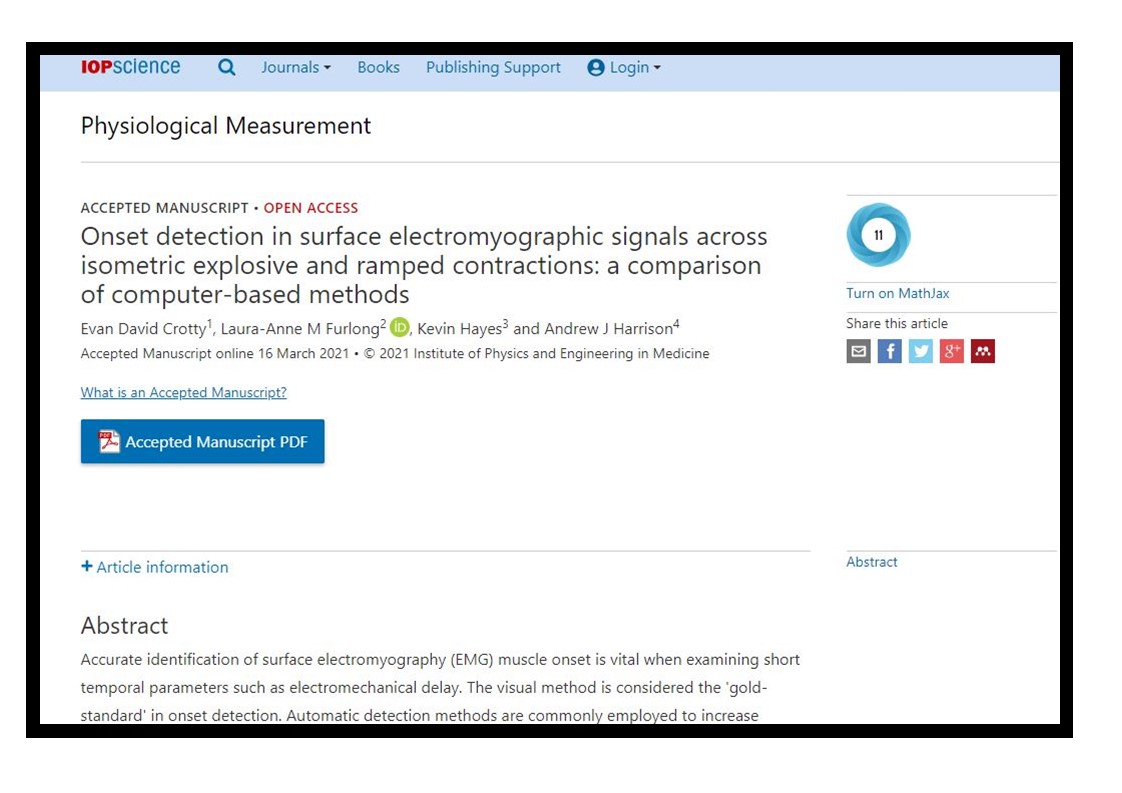Open the Journals dropdown
Image resolution: width=1122 pixels, height=793 pixels.
pyautogui.click(x=294, y=67)
